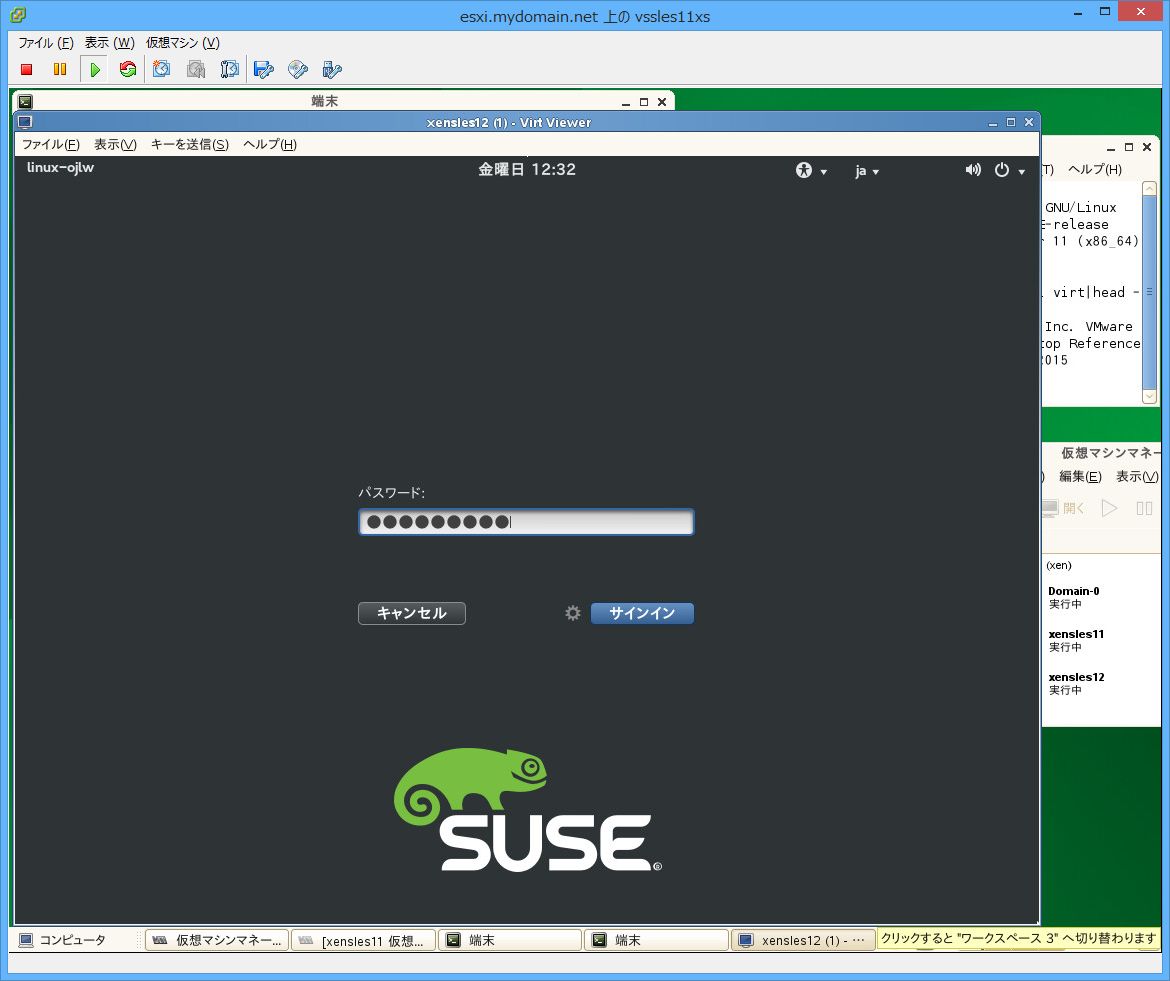Suspend the VM with the orange pause icon
The width and height of the screenshot is (1170, 981).
(60, 69)
